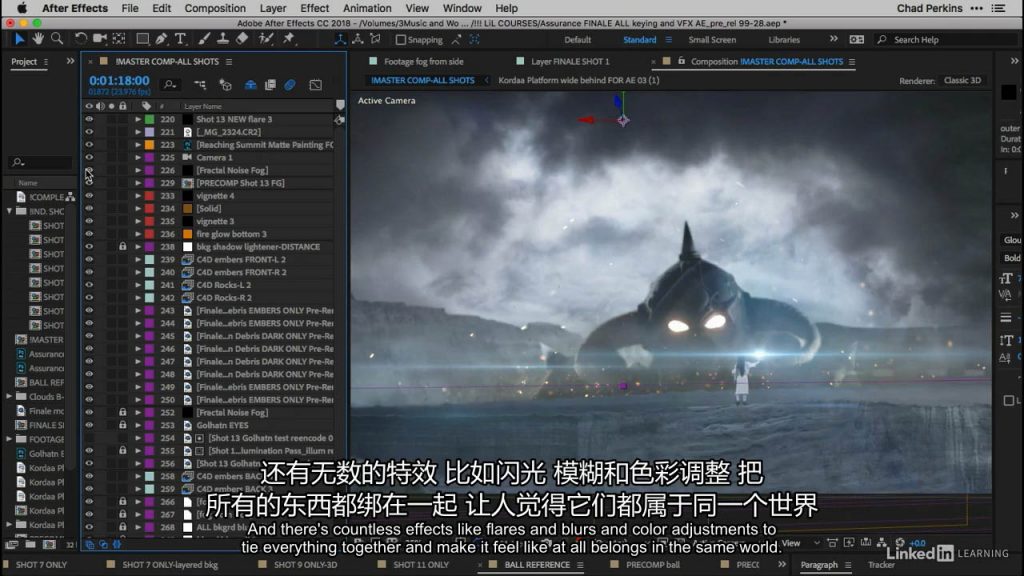Select the Zoom magnifier tool
This screenshot has height=576, width=1024.
(x=57, y=39)
